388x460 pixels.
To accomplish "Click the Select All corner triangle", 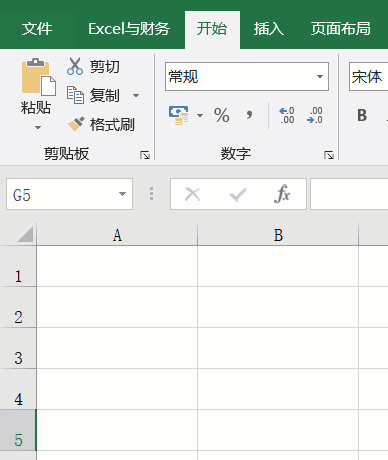I will pyautogui.click(x=25, y=234).
